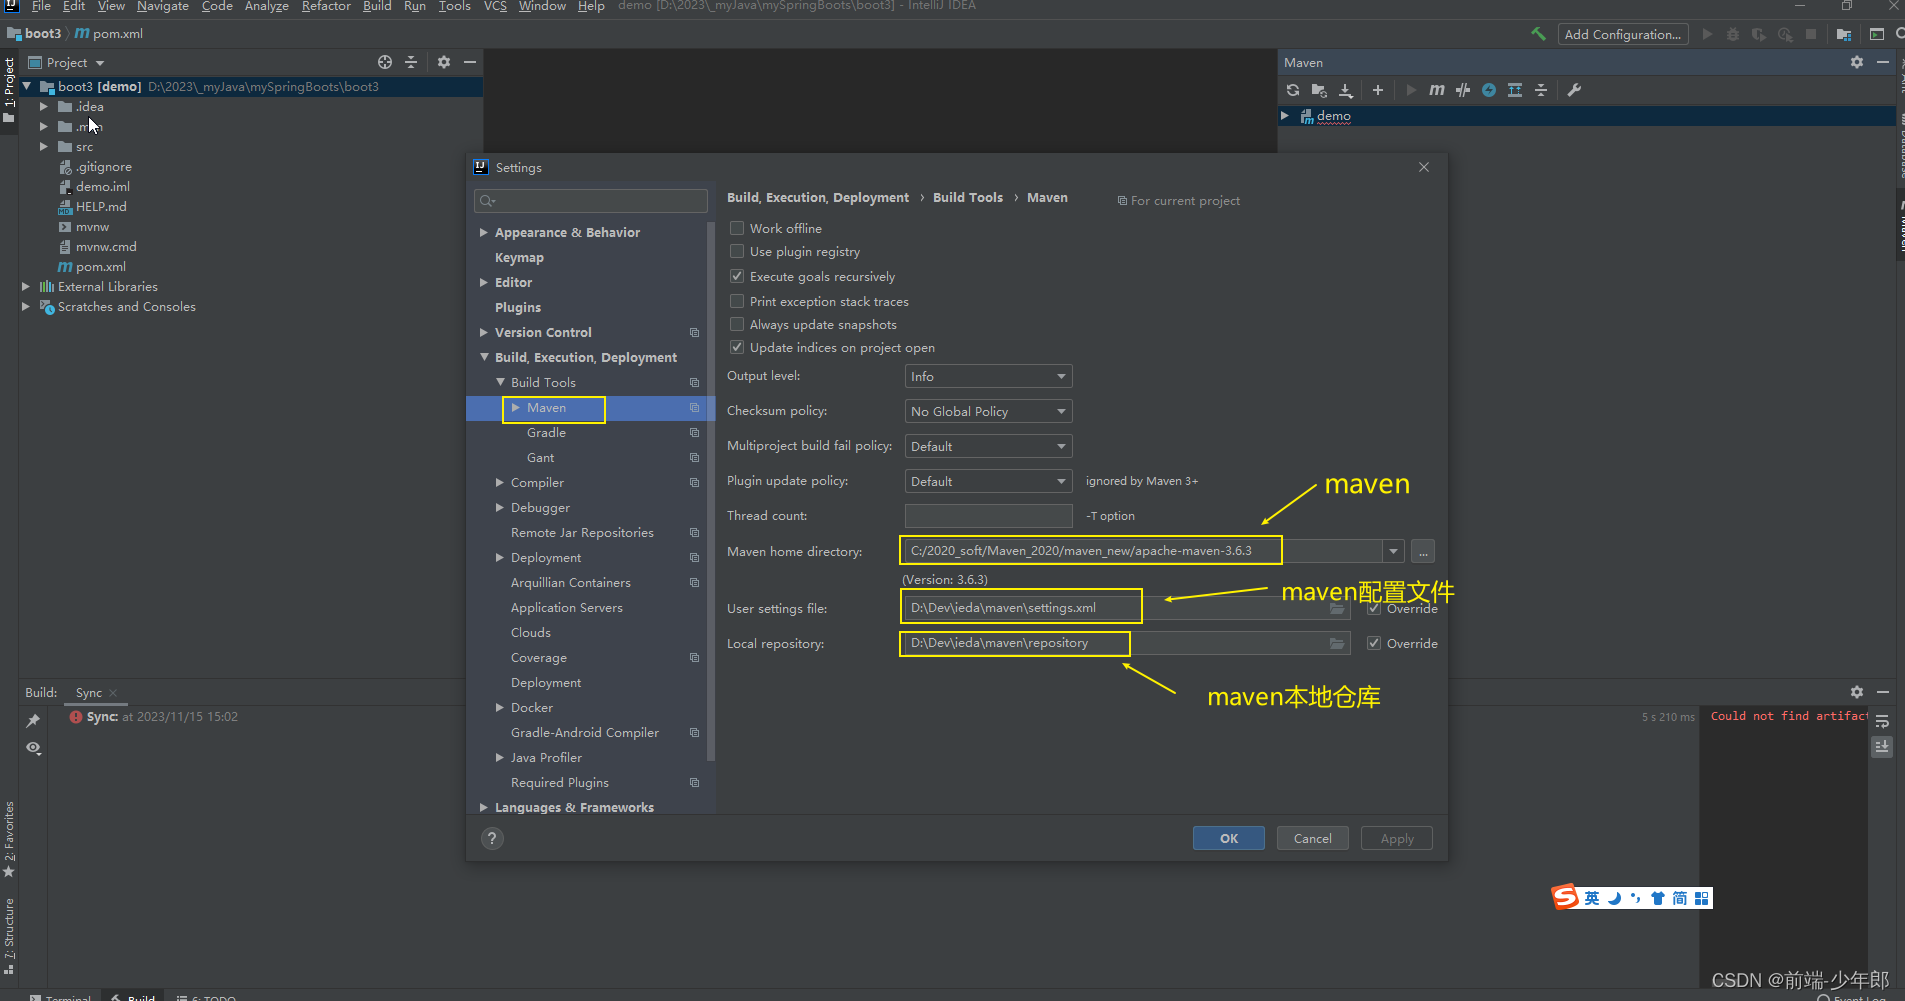The height and width of the screenshot is (1001, 1905).
Task: Open the VCS menu
Action: 495,6
